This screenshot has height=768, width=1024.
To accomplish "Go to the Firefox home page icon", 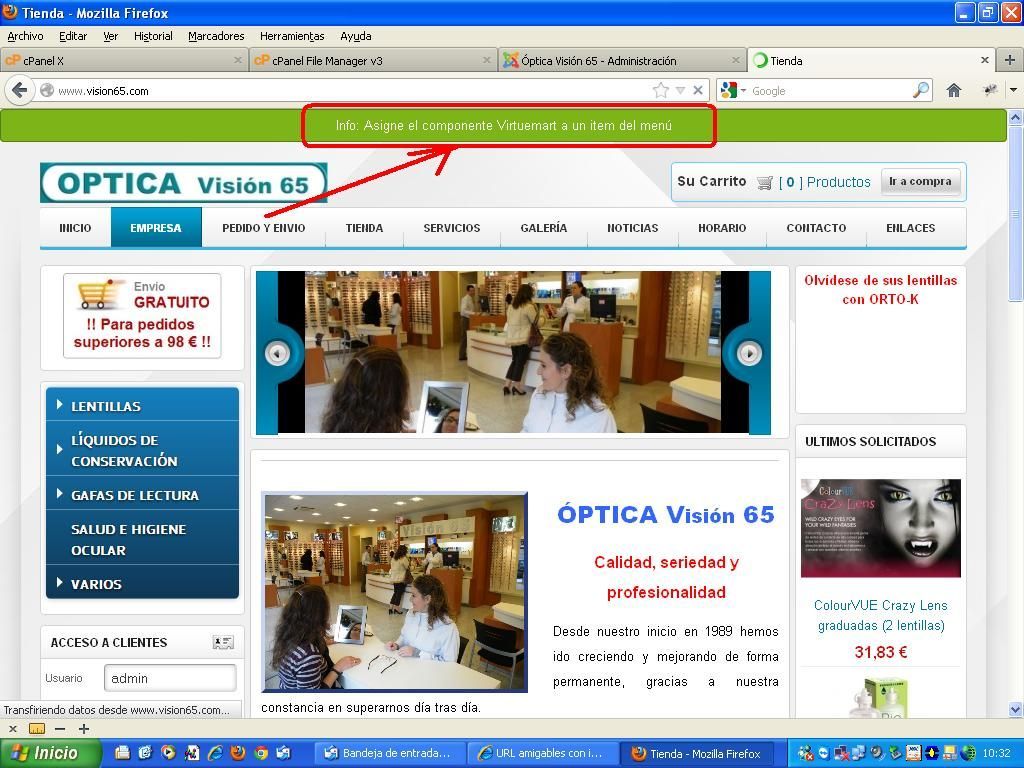I will pyautogui.click(x=953, y=90).
